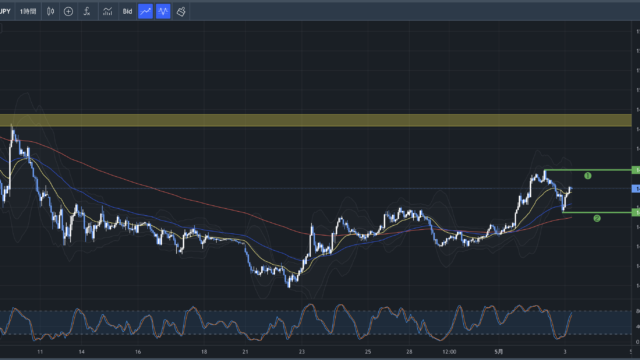Open the 1時間 timeframe selector
This screenshot has height=360, width=640.
pos(28,11)
